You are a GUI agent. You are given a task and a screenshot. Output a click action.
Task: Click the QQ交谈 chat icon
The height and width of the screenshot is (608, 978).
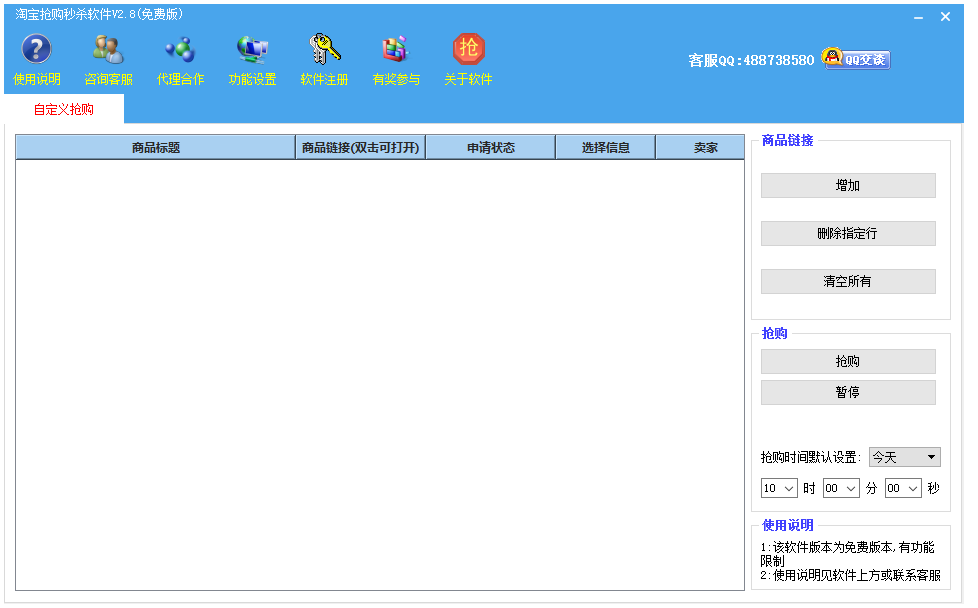point(855,59)
